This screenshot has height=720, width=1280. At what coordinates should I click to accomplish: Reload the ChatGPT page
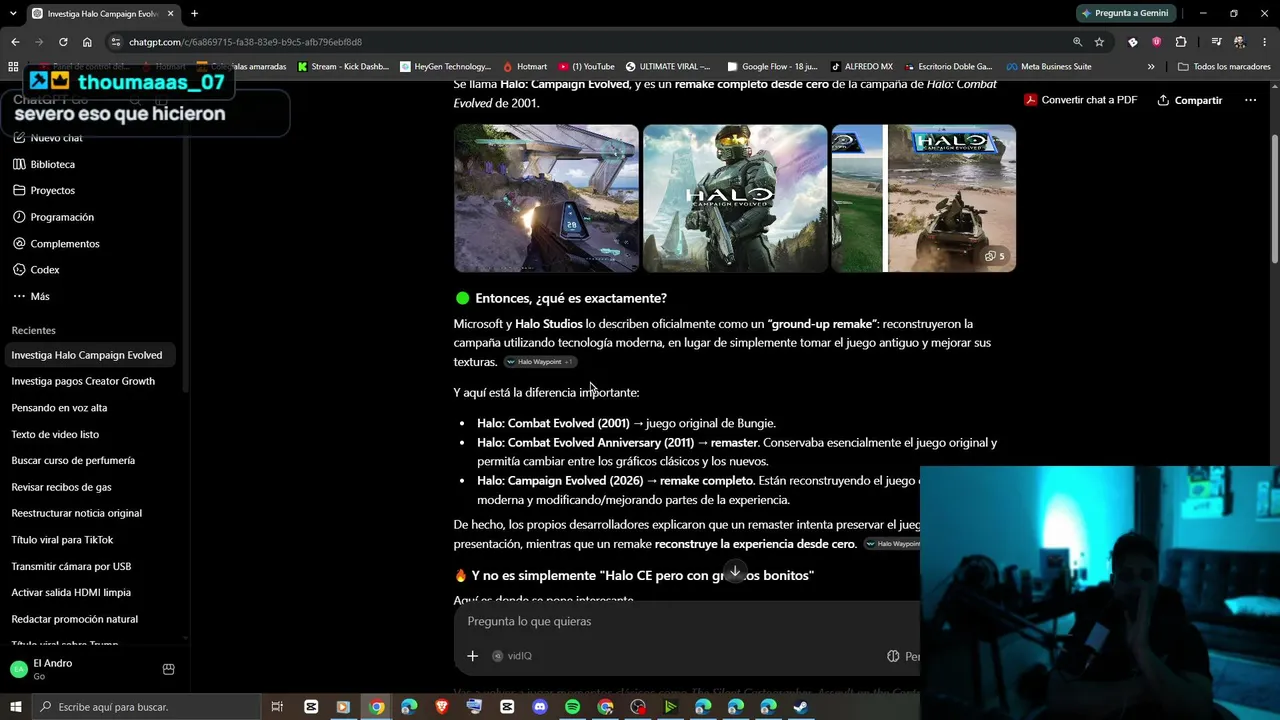63,42
